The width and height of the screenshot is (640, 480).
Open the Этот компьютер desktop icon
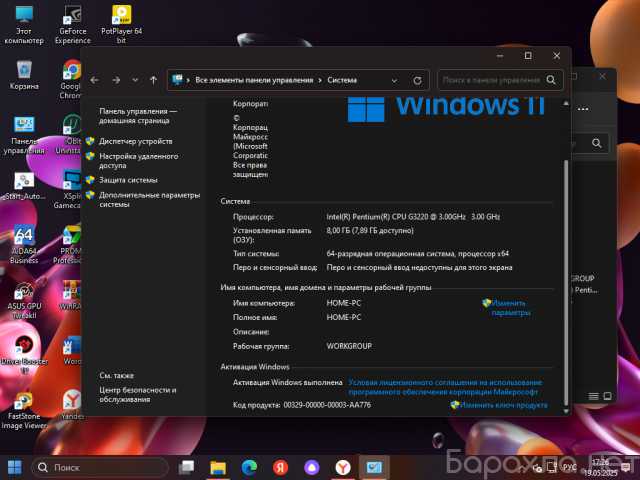coord(24,24)
